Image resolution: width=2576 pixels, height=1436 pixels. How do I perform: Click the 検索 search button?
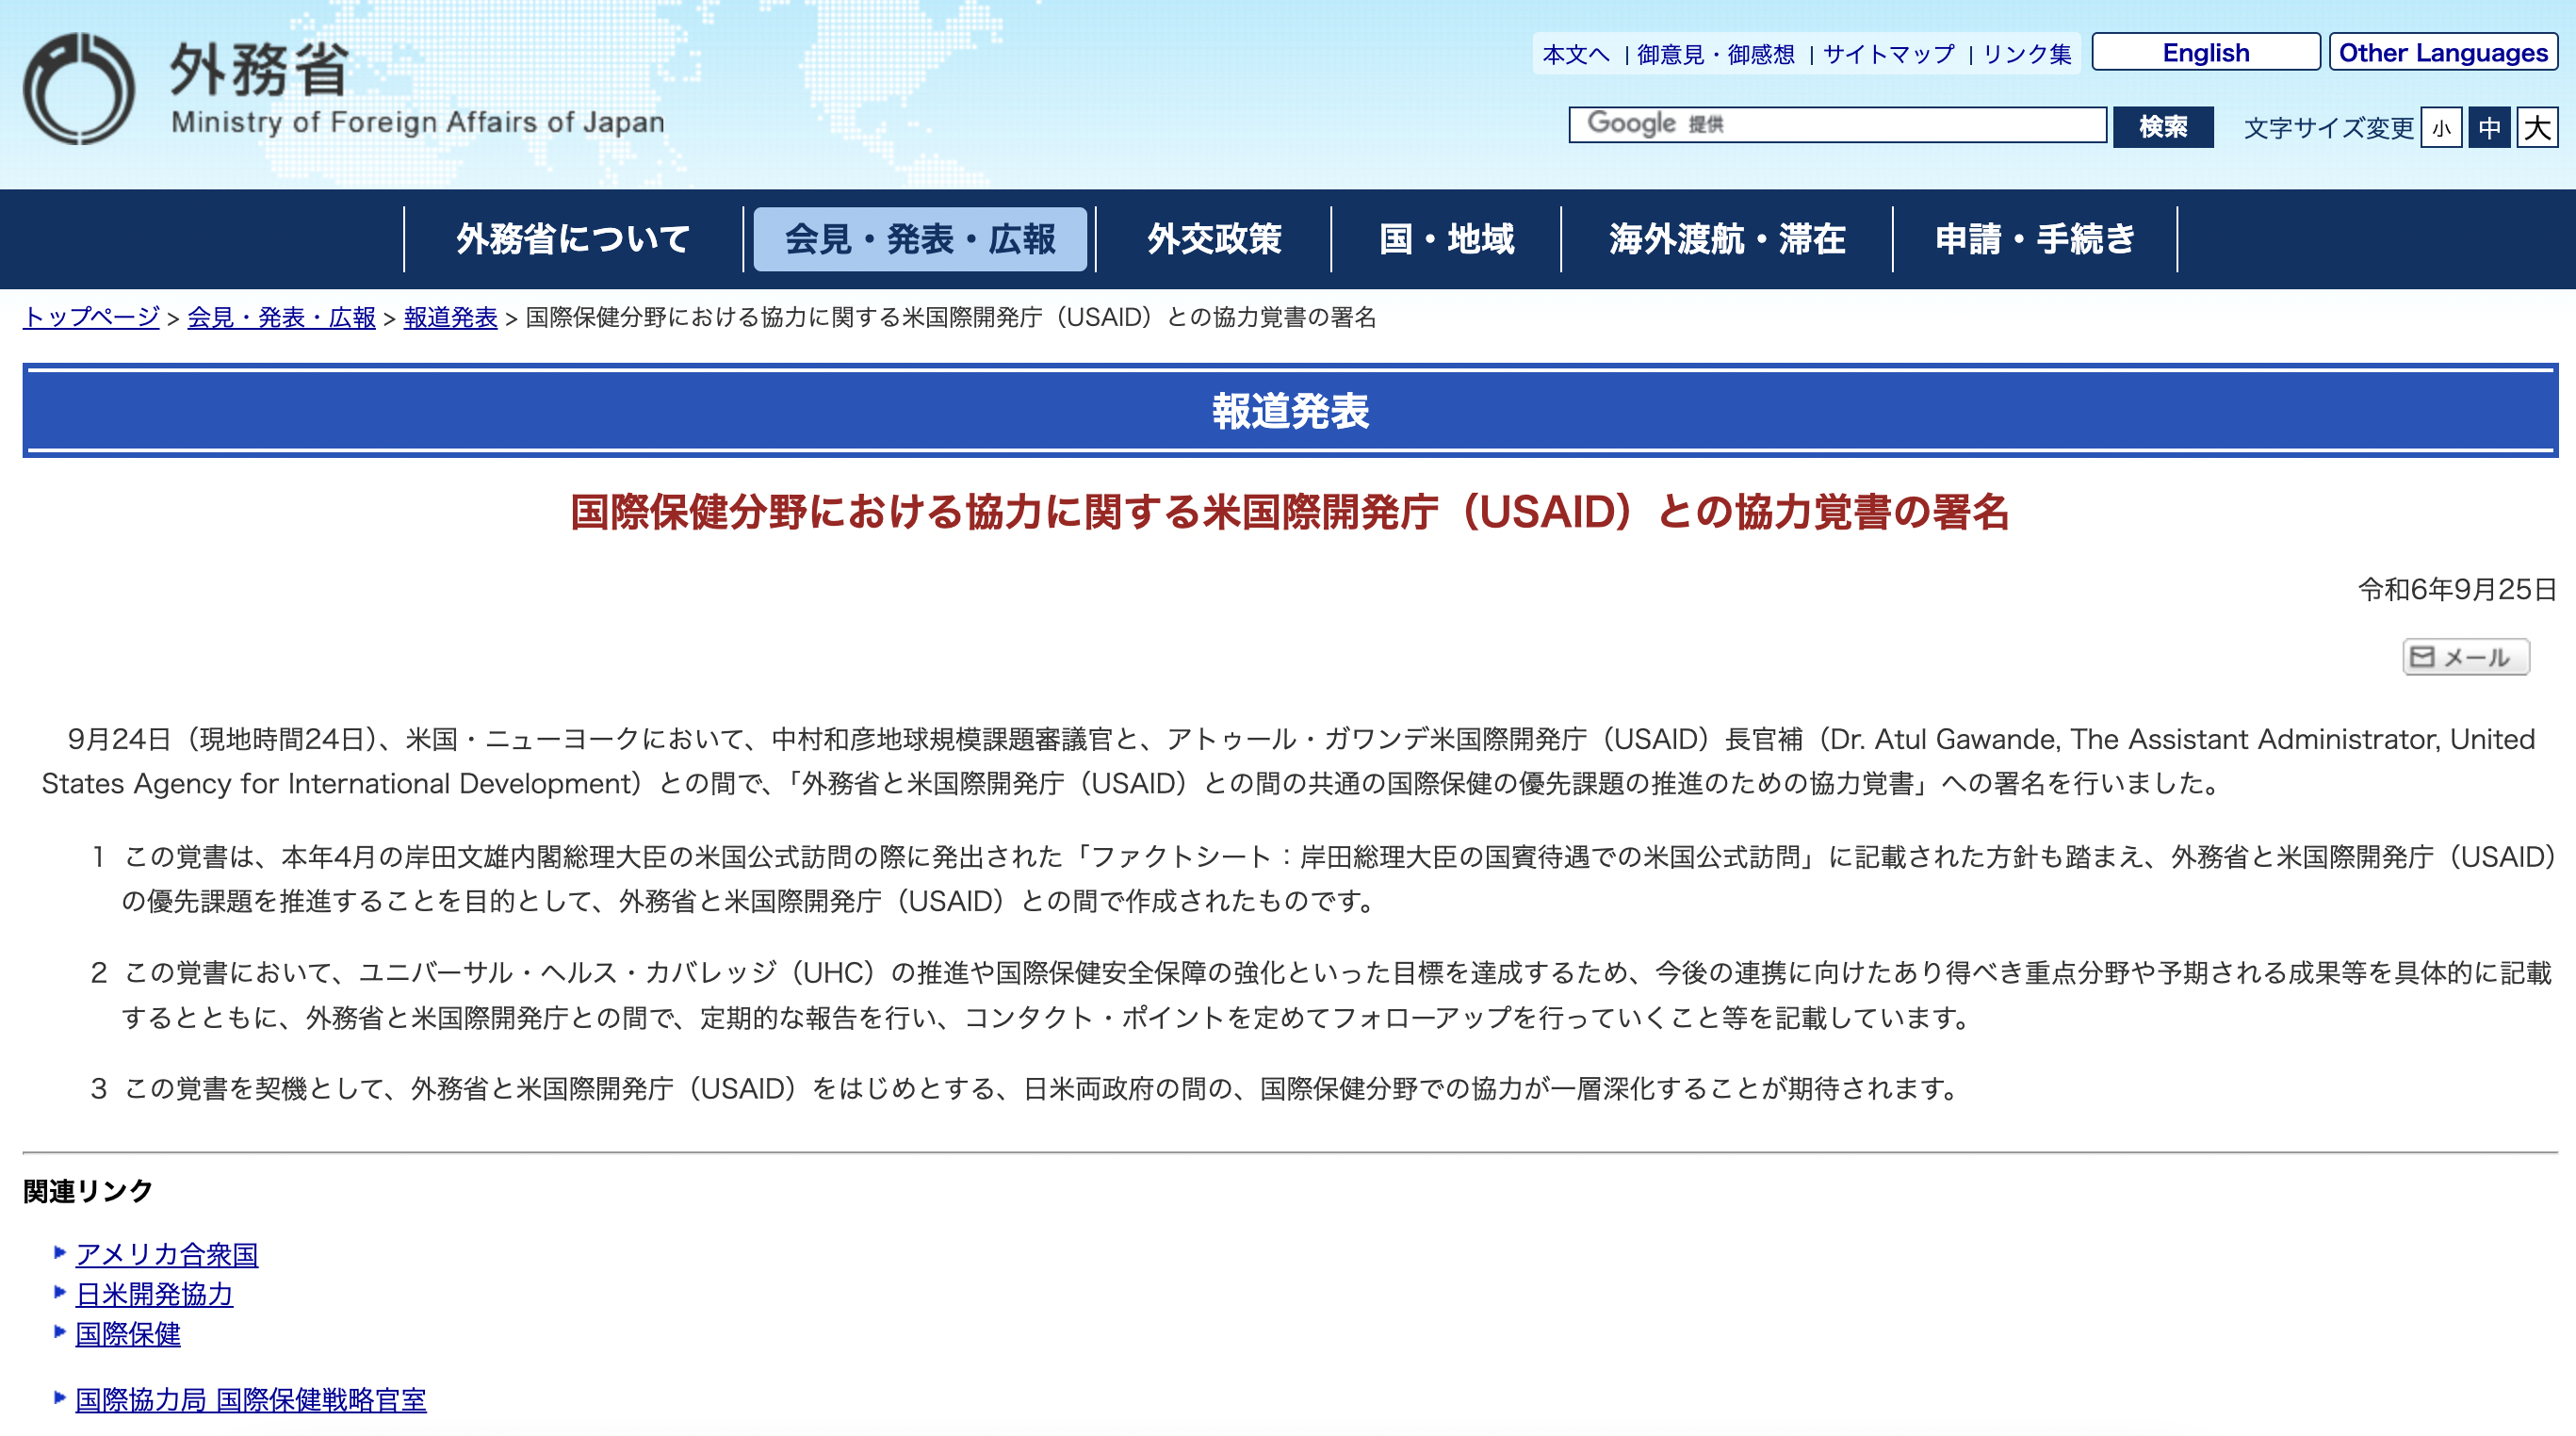2163,127
